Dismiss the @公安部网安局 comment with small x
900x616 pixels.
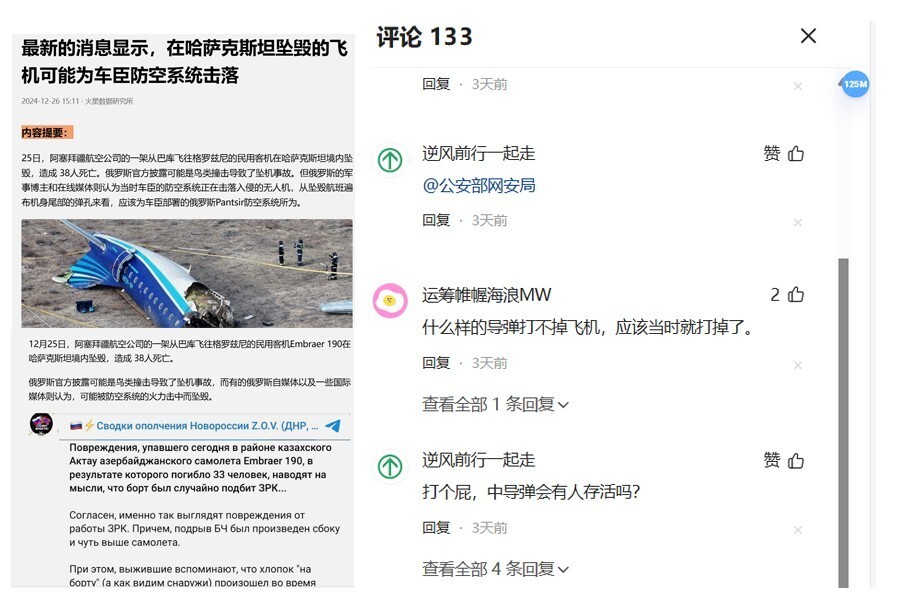pos(797,222)
